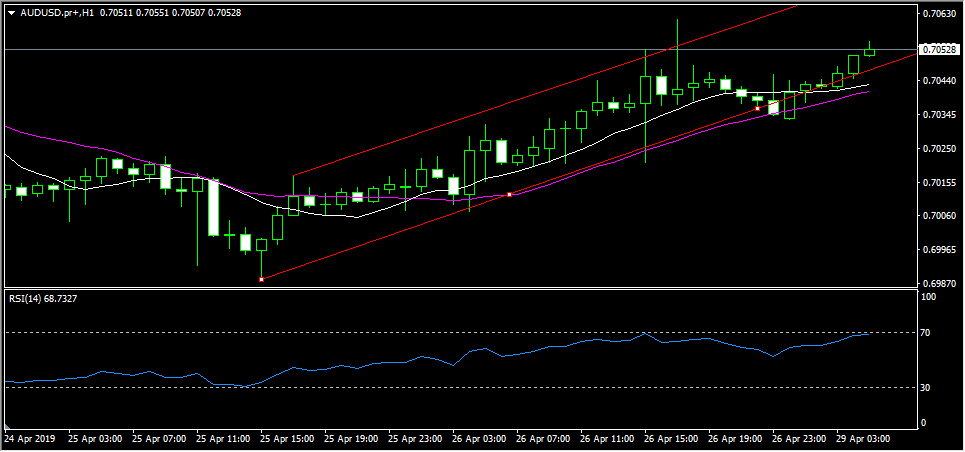Click the RSI(14) 68.7327 indicator label
This screenshot has height=452, width=965.
pos(43,299)
